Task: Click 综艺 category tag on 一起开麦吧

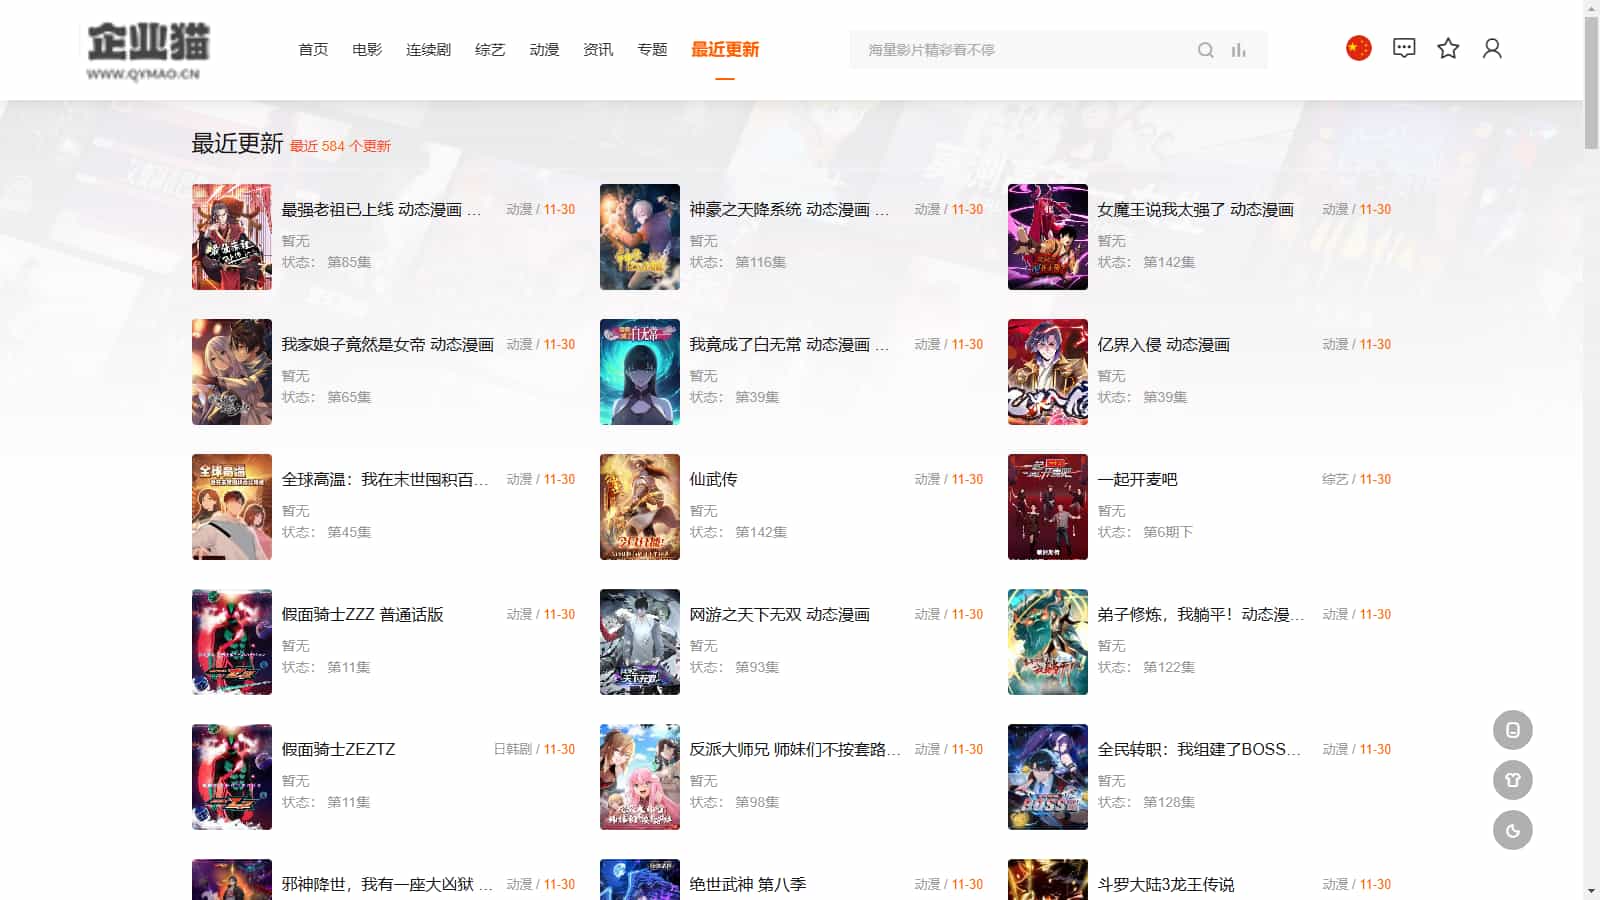Action: 1335,480
